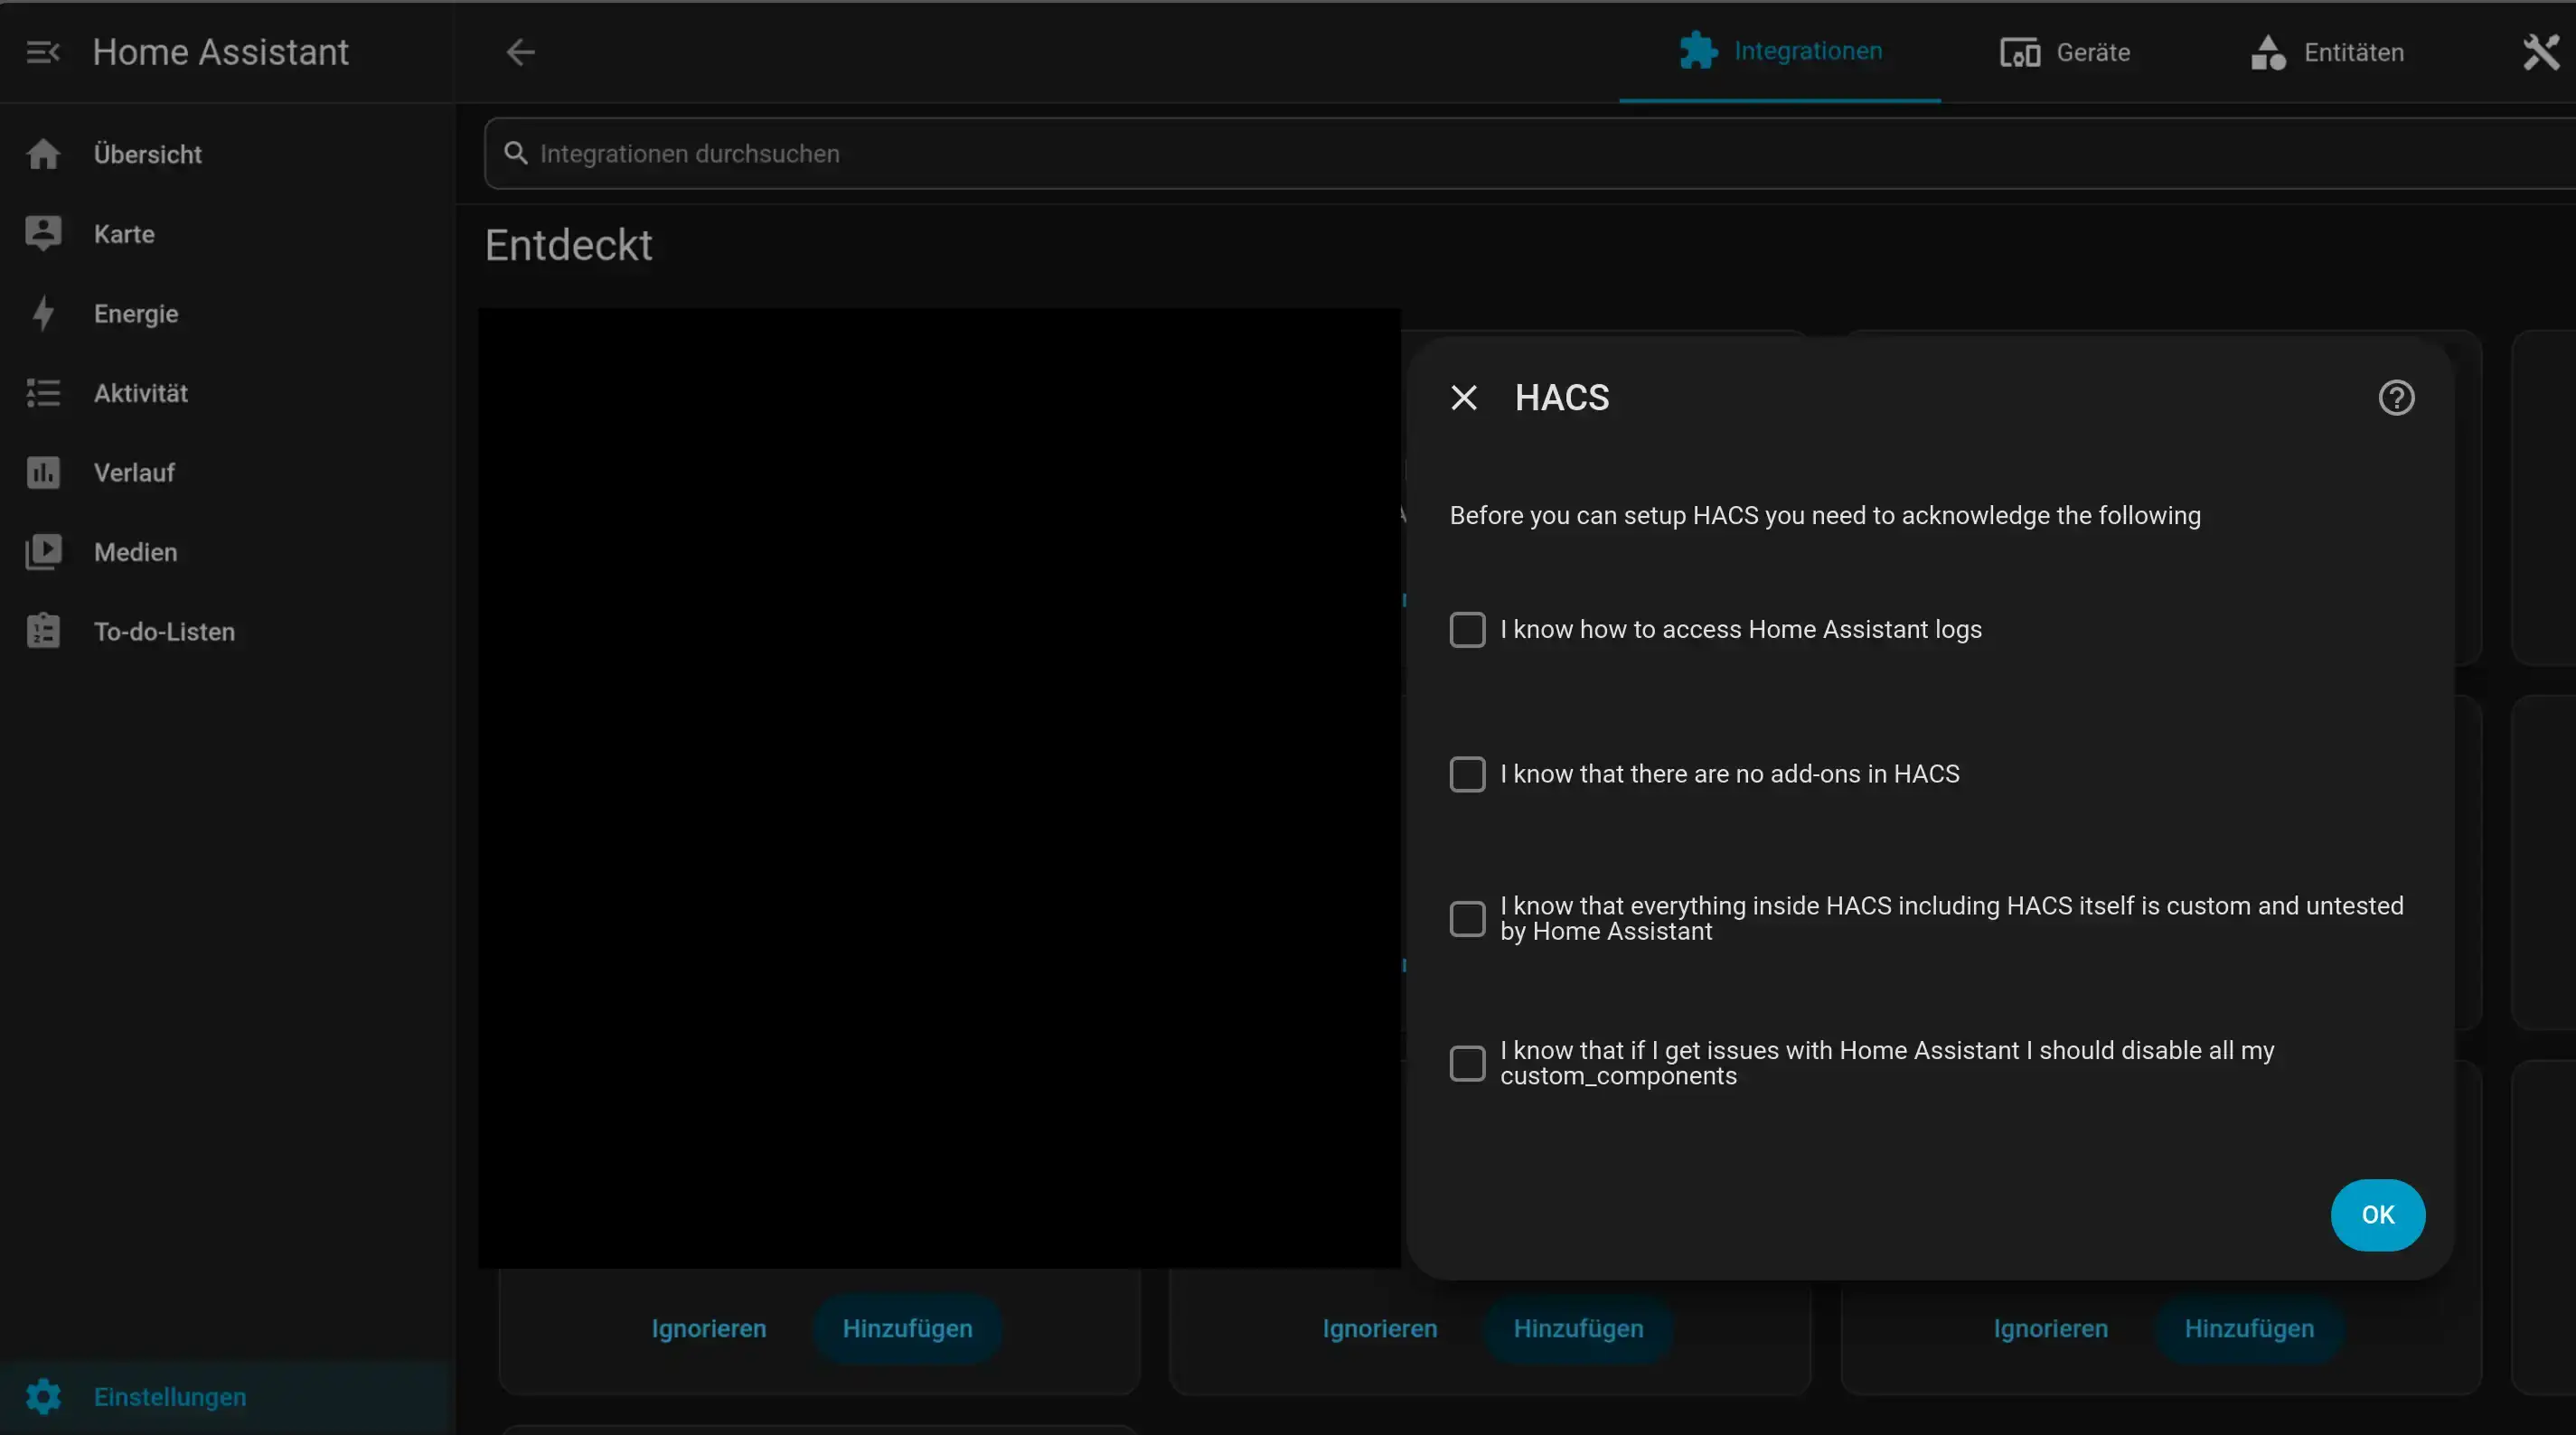Click Ignorieren on the first discovered card
The width and height of the screenshot is (2576, 1435).
(x=709, y=1329)
